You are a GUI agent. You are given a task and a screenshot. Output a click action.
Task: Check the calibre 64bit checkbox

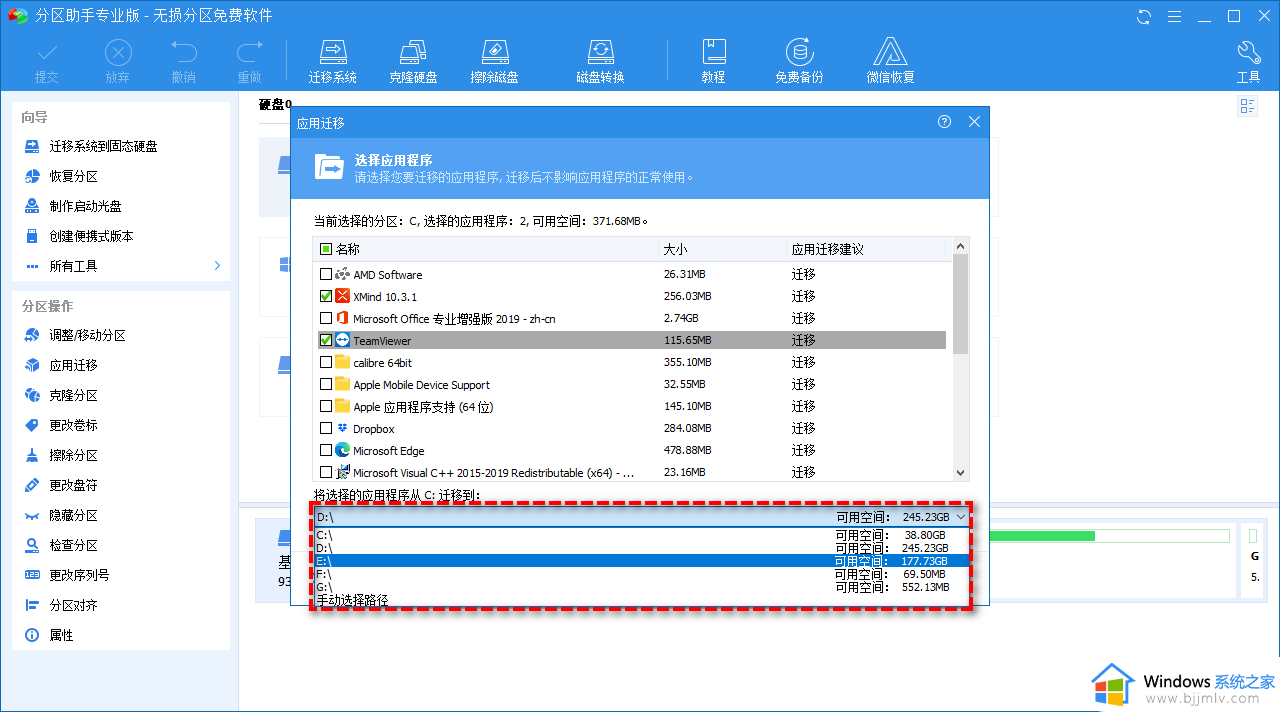pos(326,362)
